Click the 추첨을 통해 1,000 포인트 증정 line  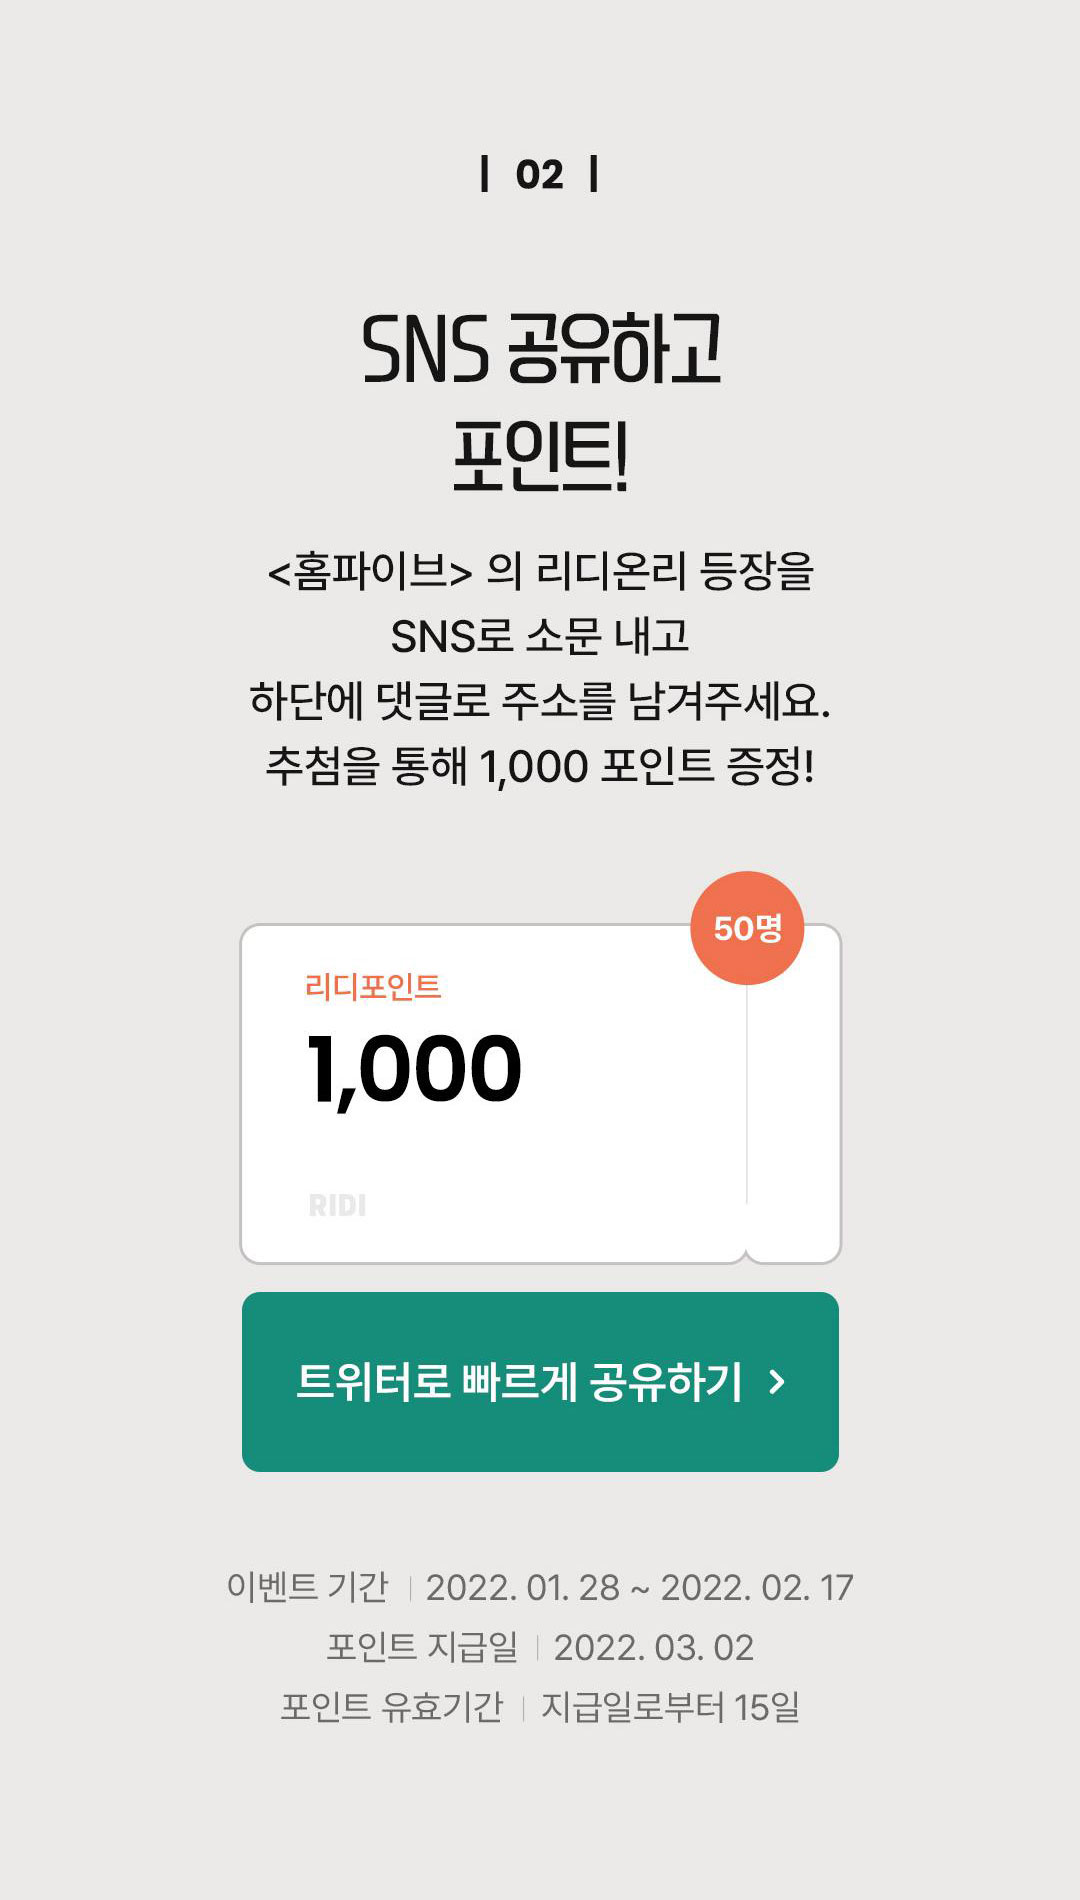[x=540, y=766]
